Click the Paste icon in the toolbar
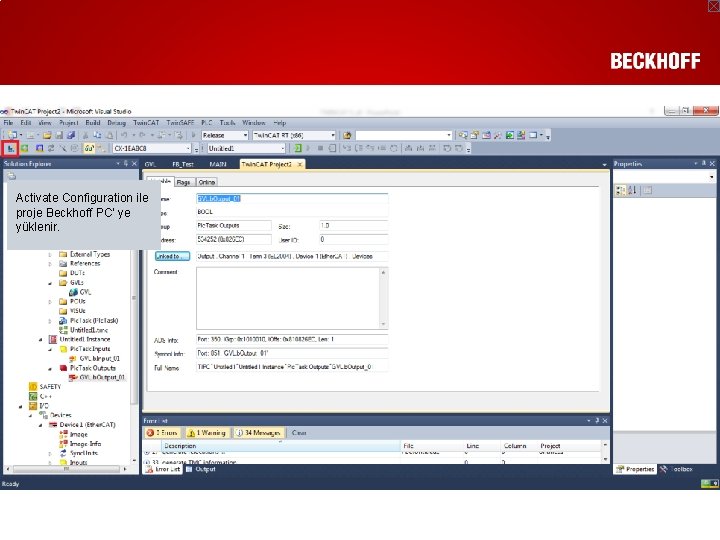 (x=110, y=135)
